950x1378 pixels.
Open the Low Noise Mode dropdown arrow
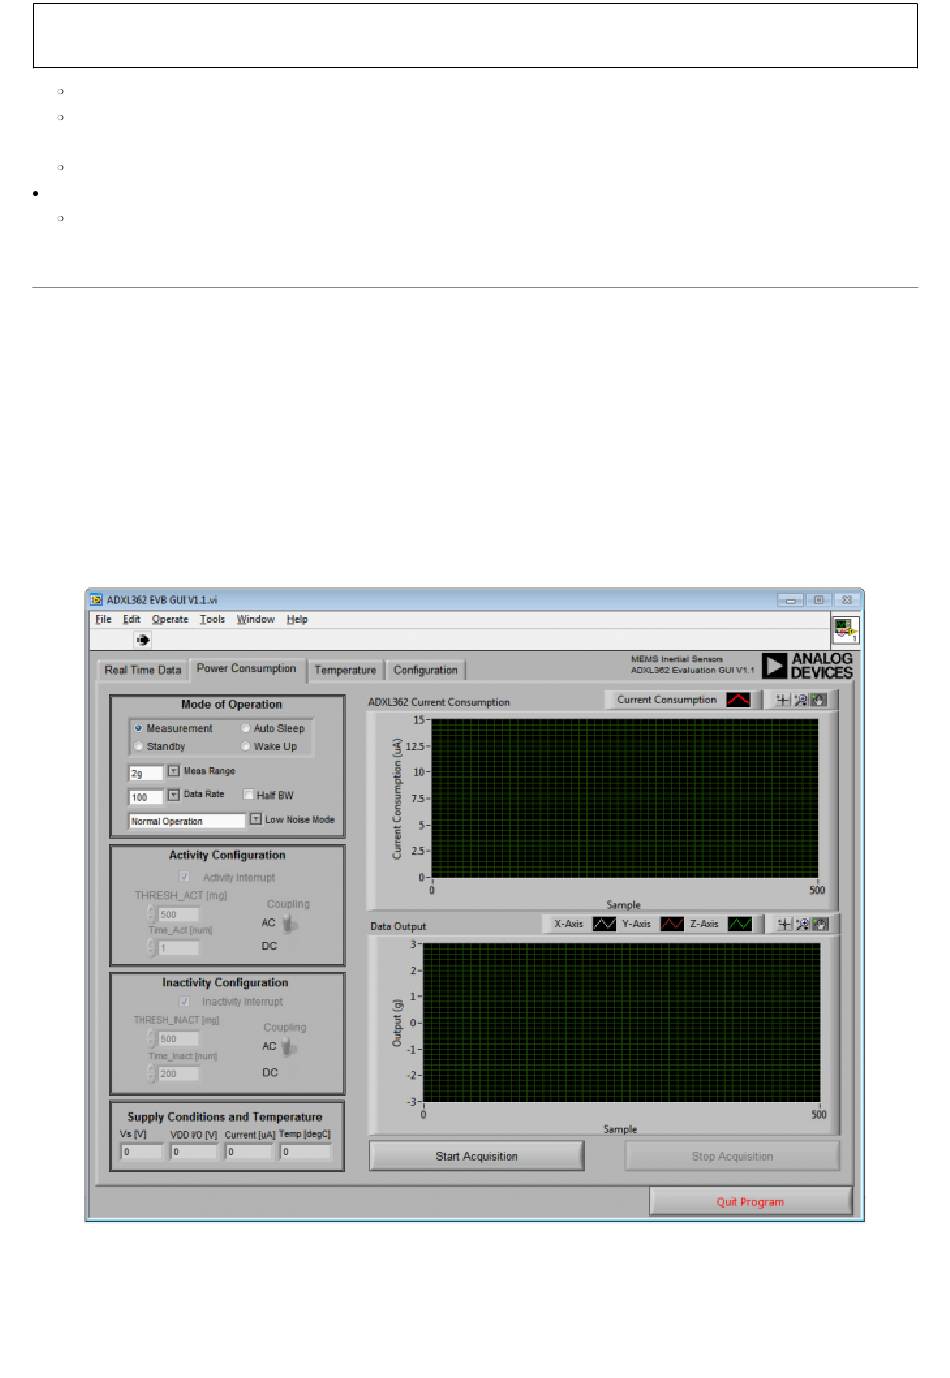pos(255,819)
